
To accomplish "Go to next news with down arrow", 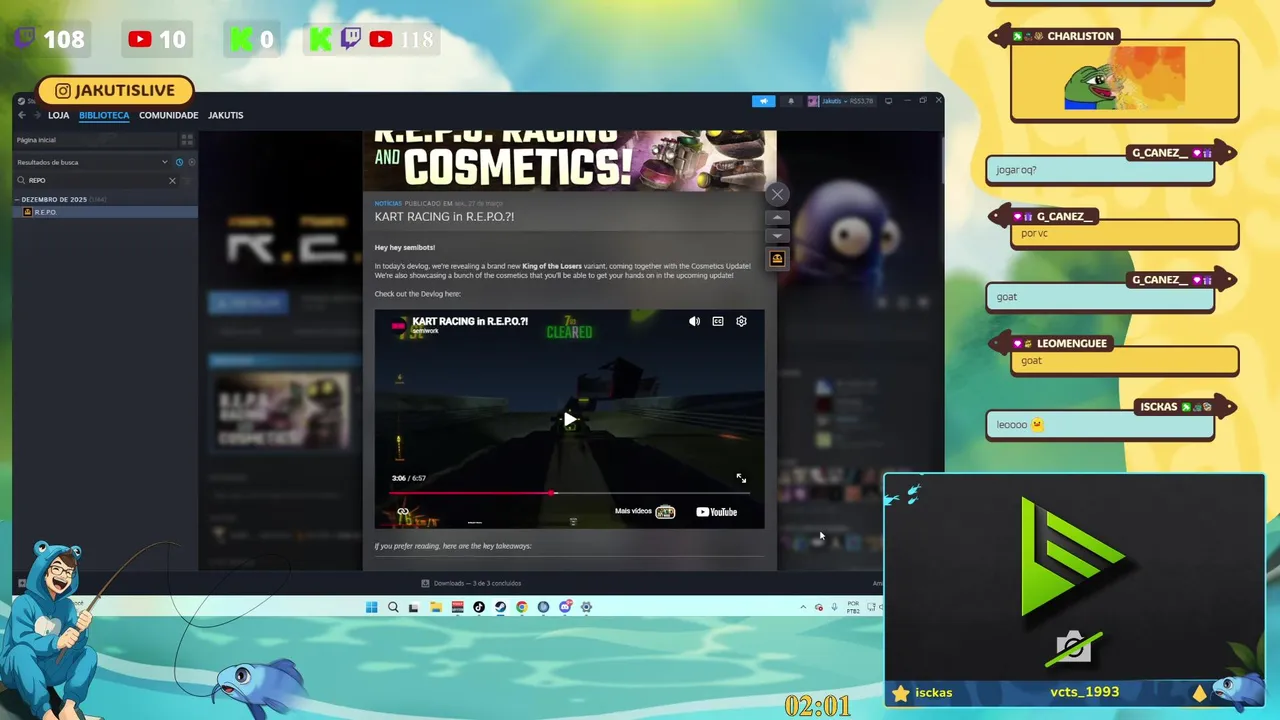I will click(x=777, y=236).
